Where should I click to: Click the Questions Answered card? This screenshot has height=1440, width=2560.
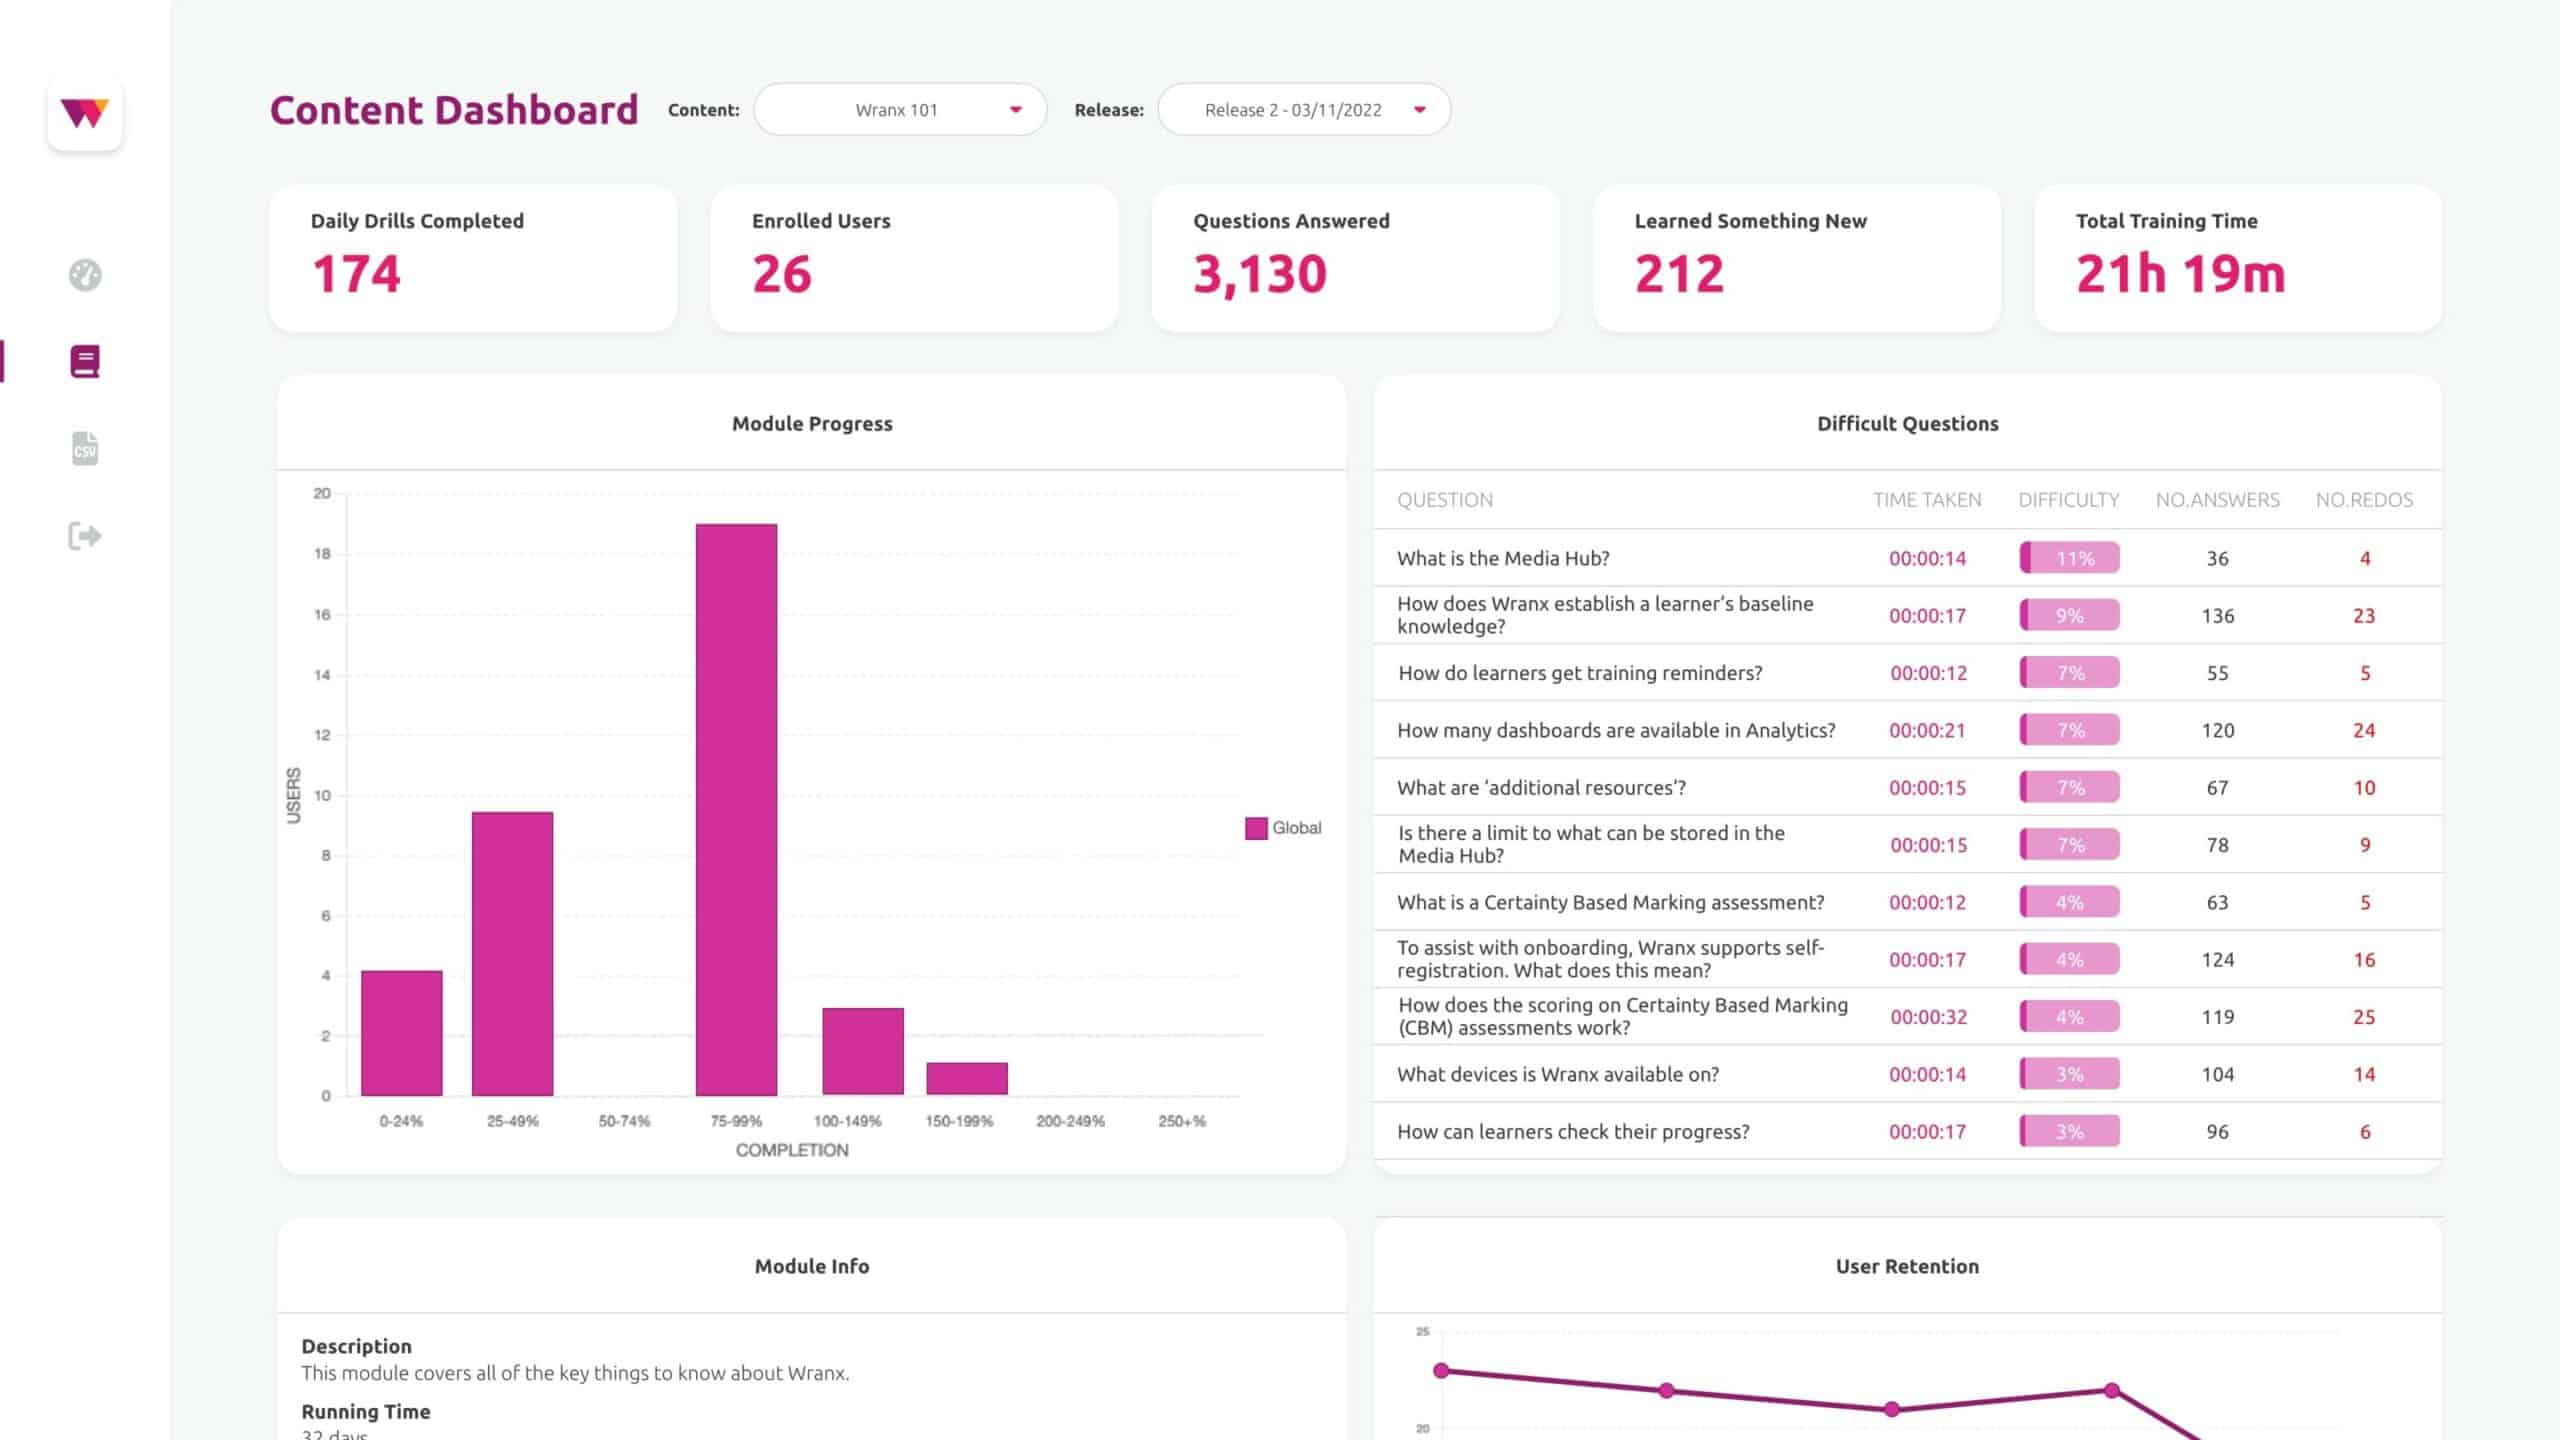click(1355, 258)
